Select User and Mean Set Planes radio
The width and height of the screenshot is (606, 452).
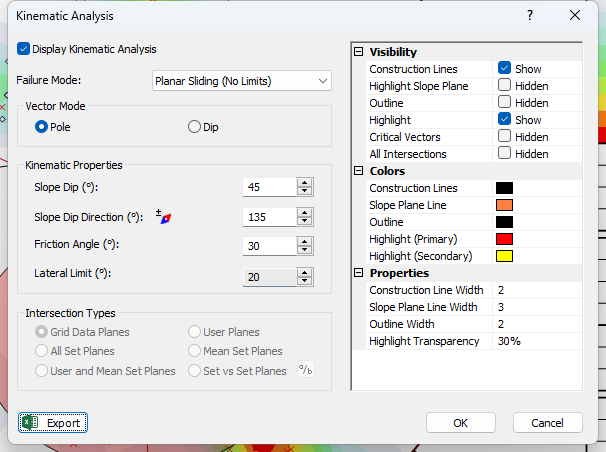pos(41,371)
